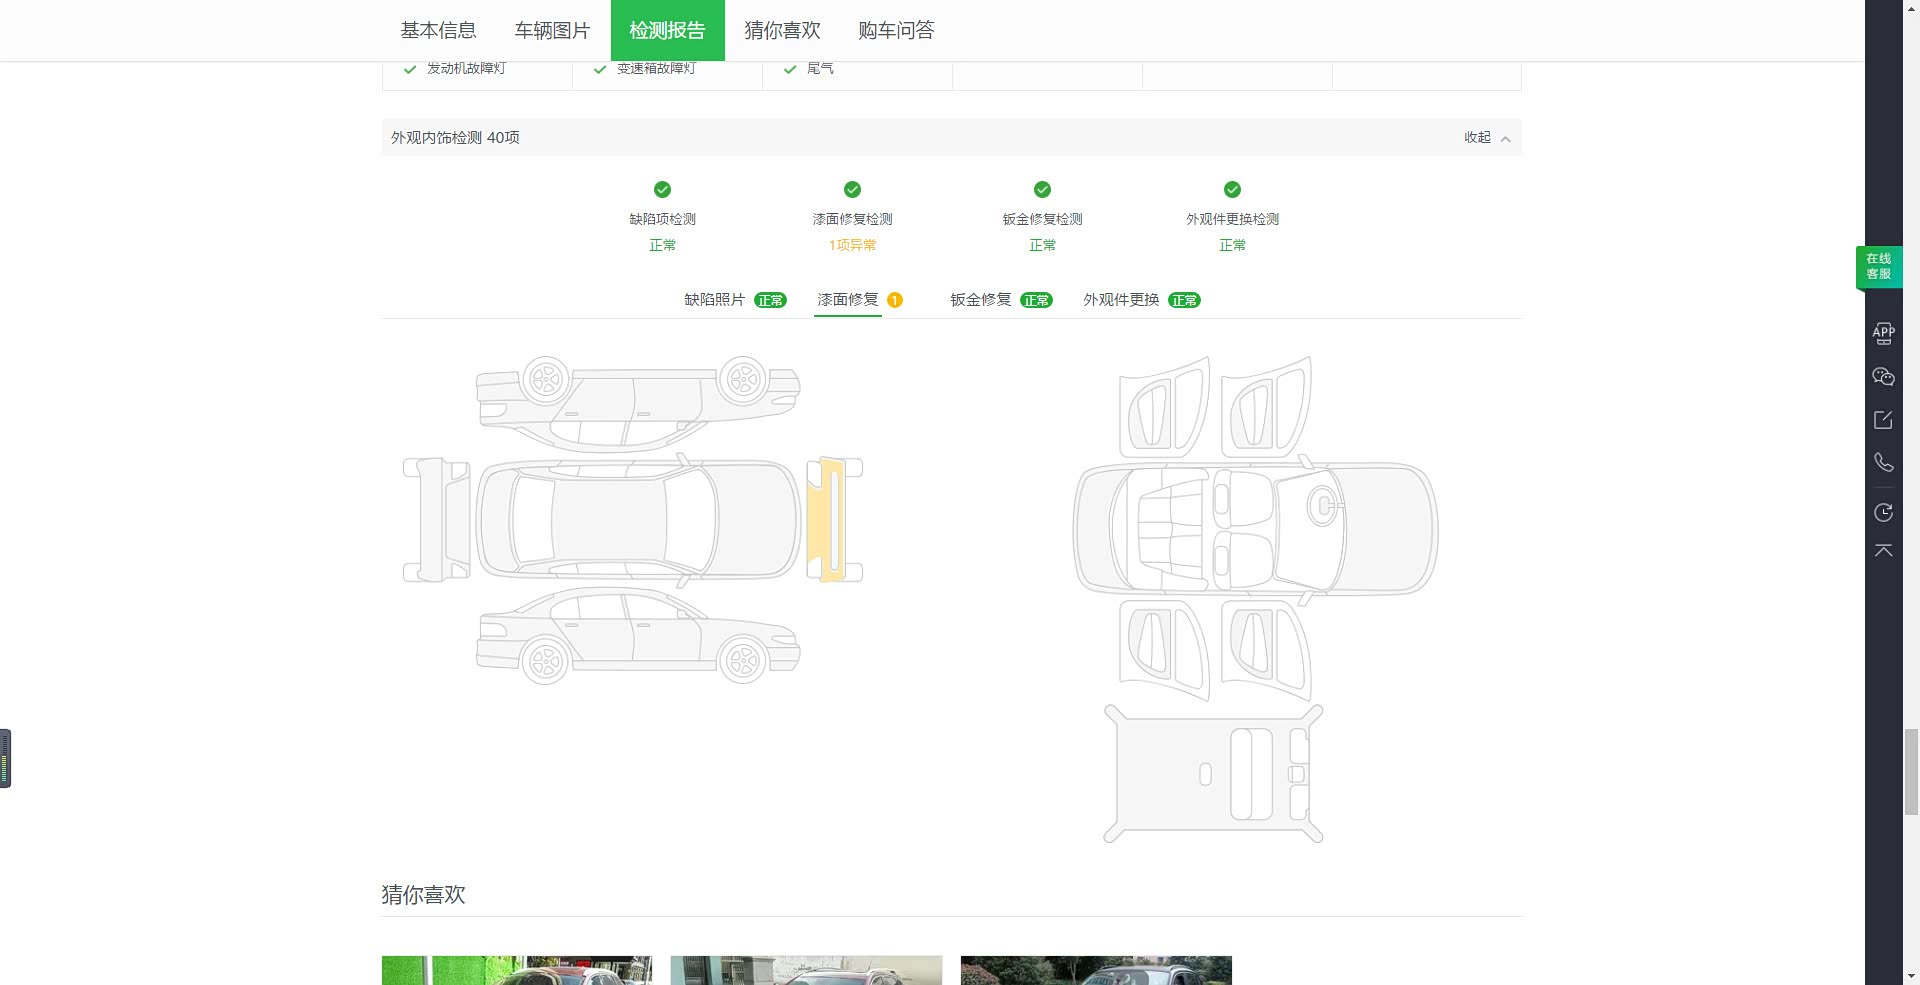Viewport: 1920px width, 985px height.
Task: Click green check above 缺陷项检测
Action: (662, 189)
